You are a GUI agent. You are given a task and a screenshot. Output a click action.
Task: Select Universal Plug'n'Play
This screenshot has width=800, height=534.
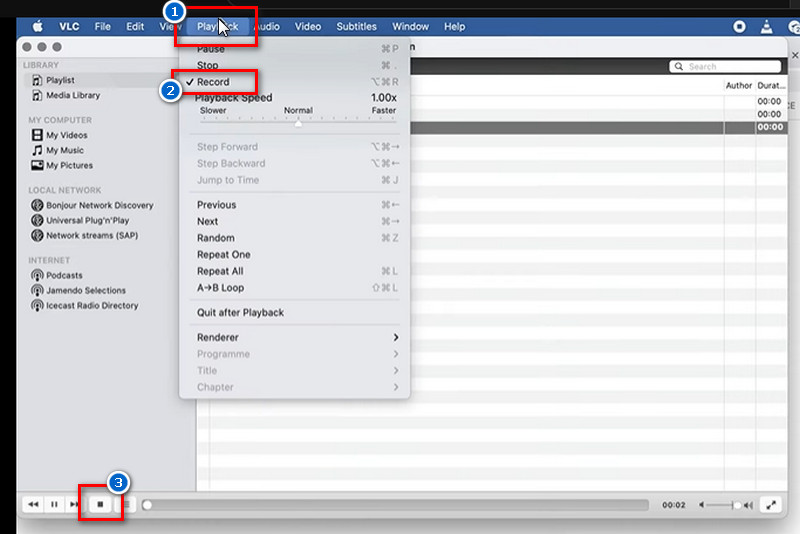click(x=88, y=220)
